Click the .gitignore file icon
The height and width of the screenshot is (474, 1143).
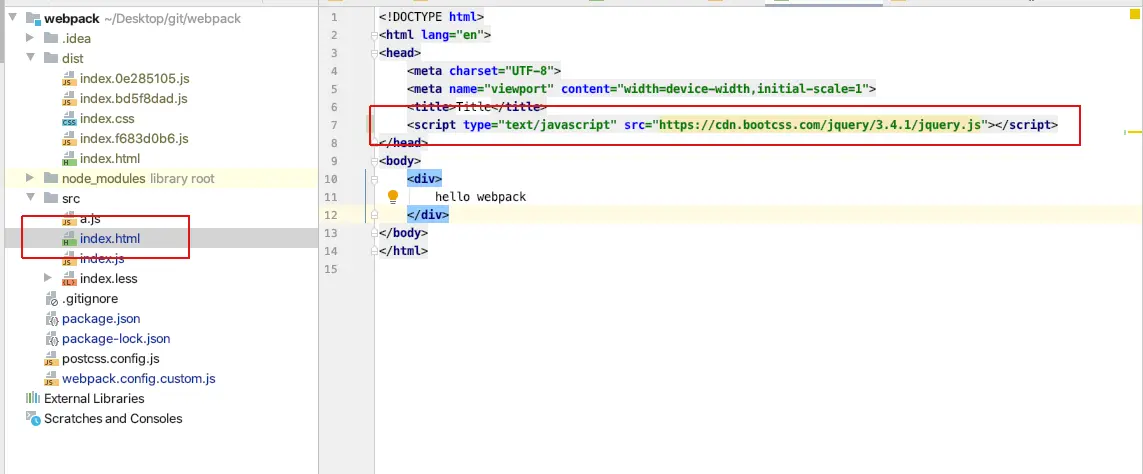pos(51,299)
